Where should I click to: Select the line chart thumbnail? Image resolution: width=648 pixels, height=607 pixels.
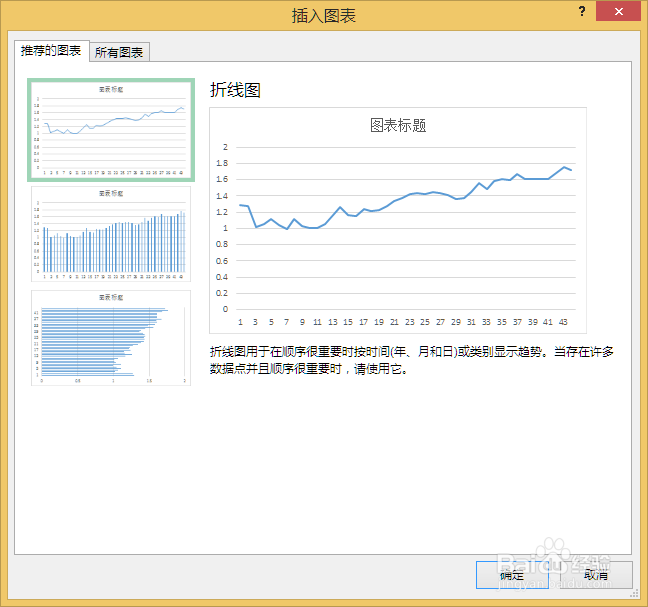(111, 130)
